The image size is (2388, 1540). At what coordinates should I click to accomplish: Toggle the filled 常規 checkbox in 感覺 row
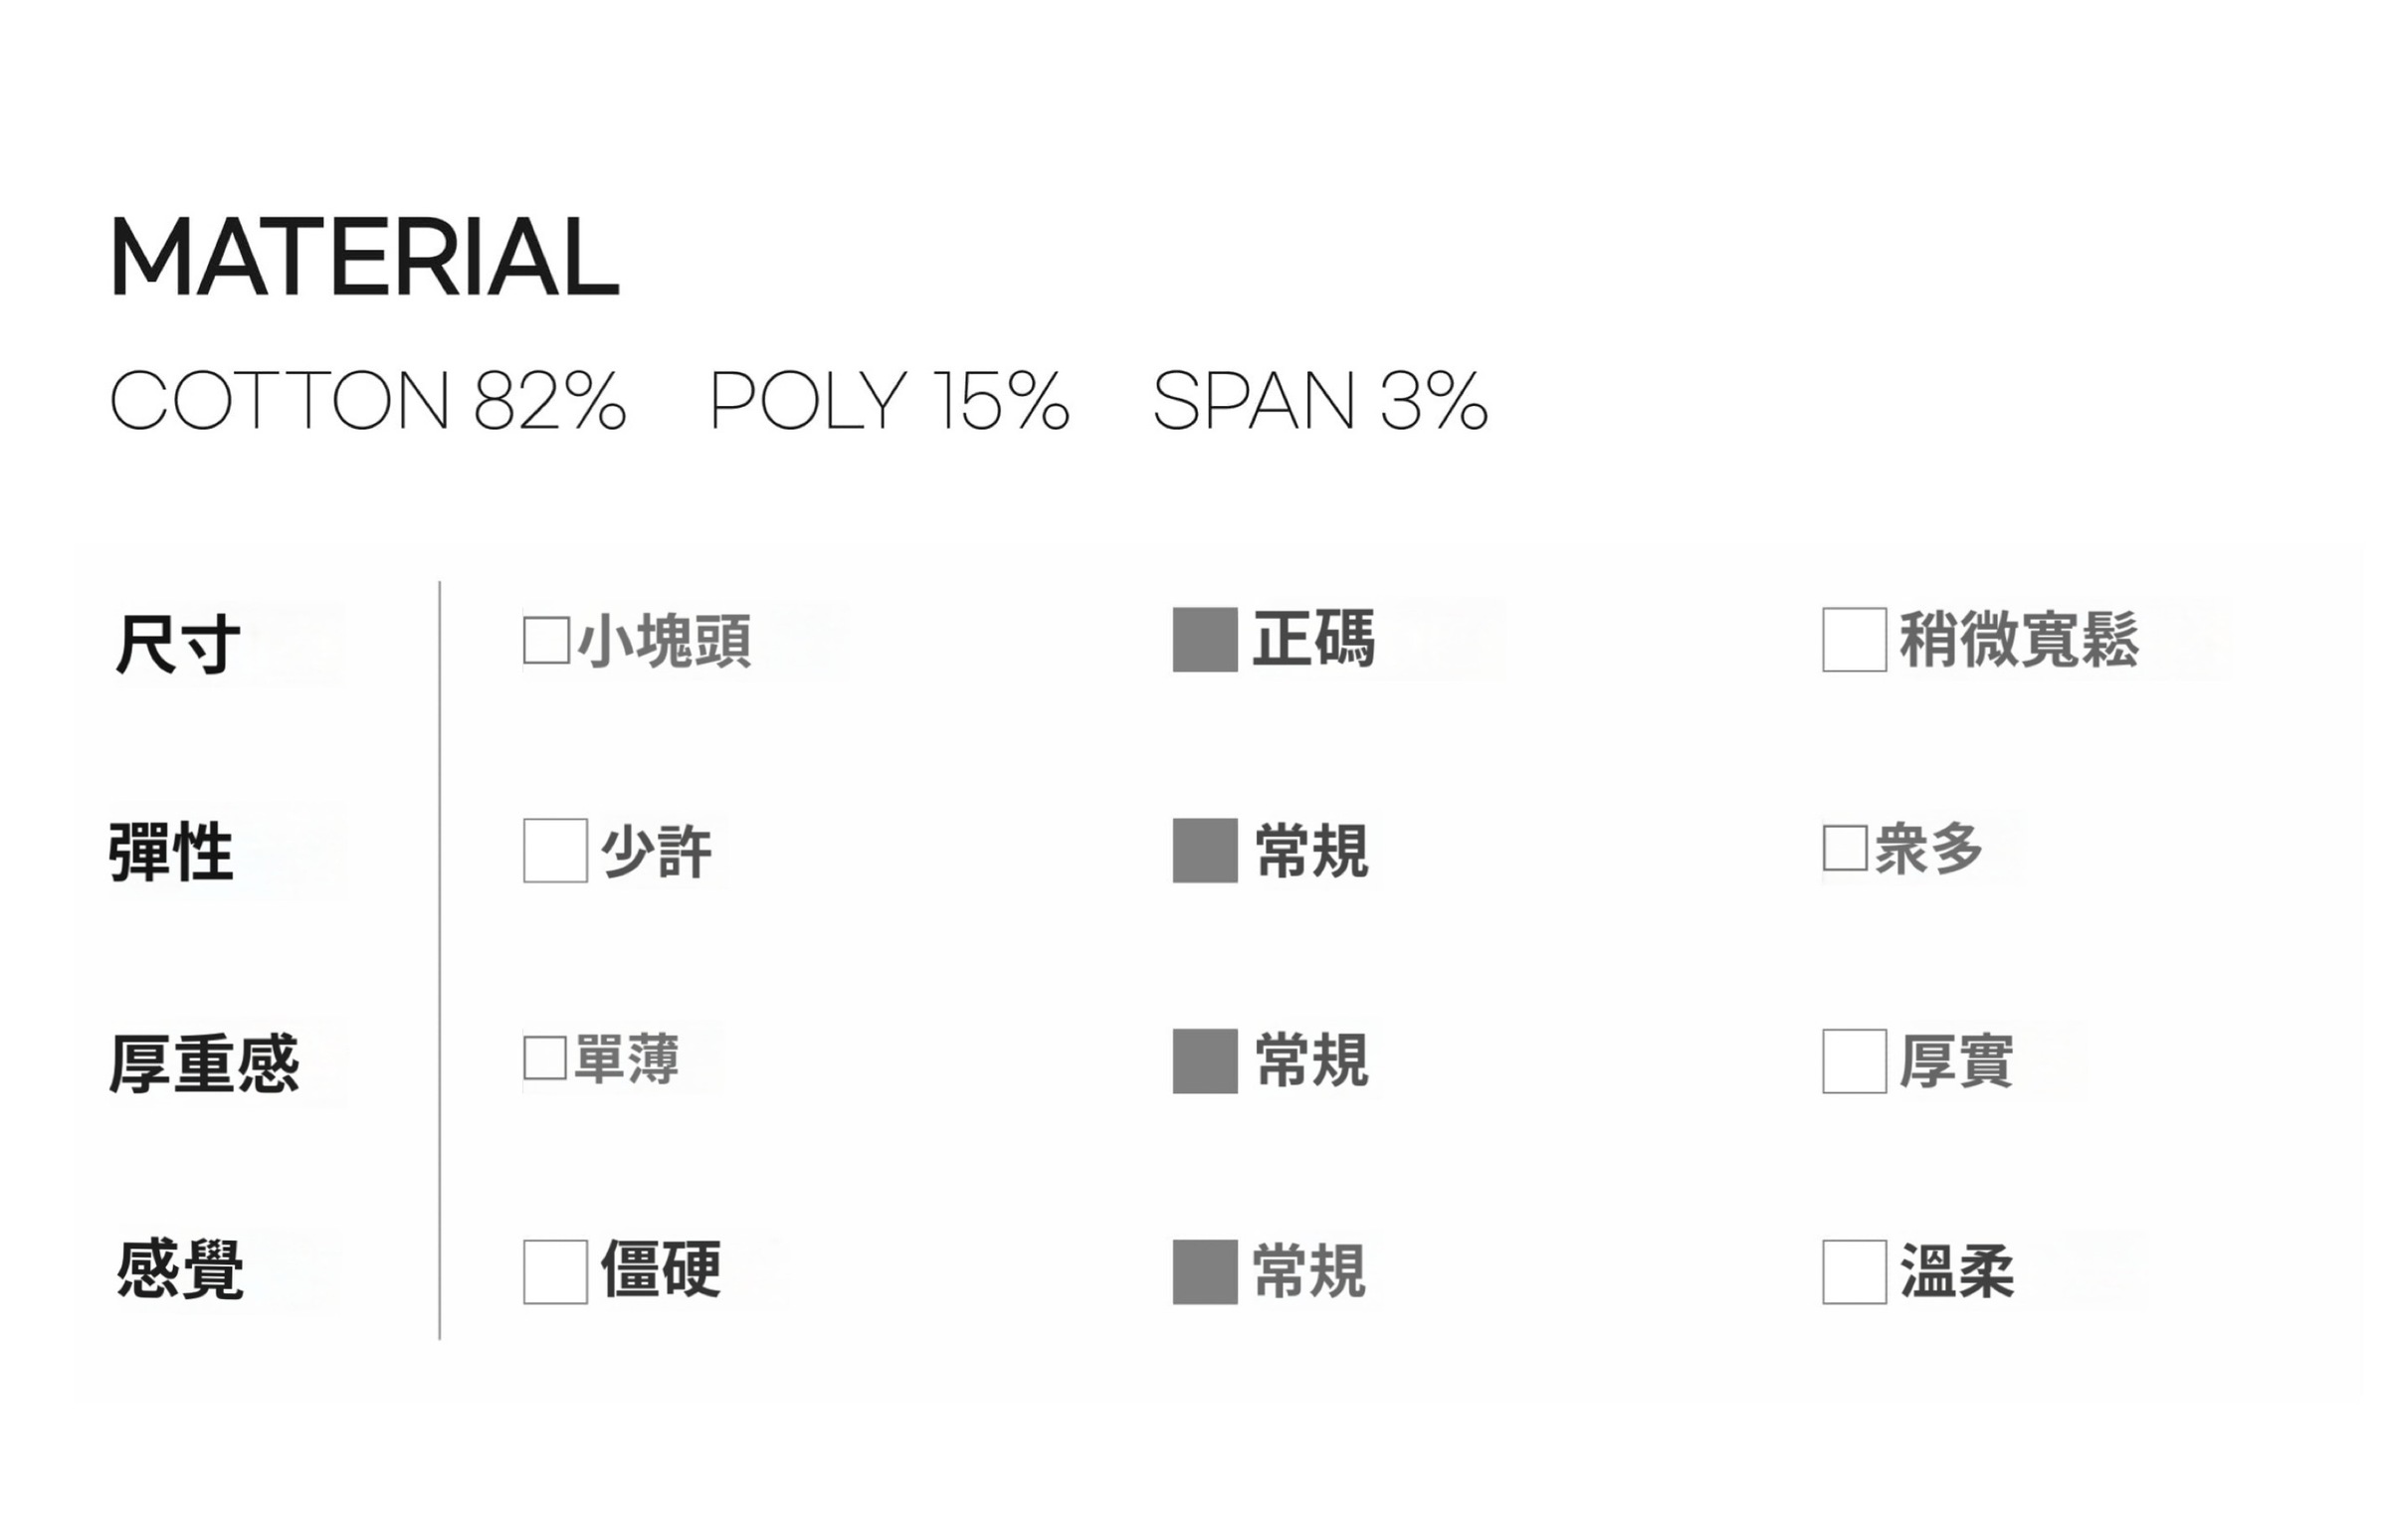1204,1272
